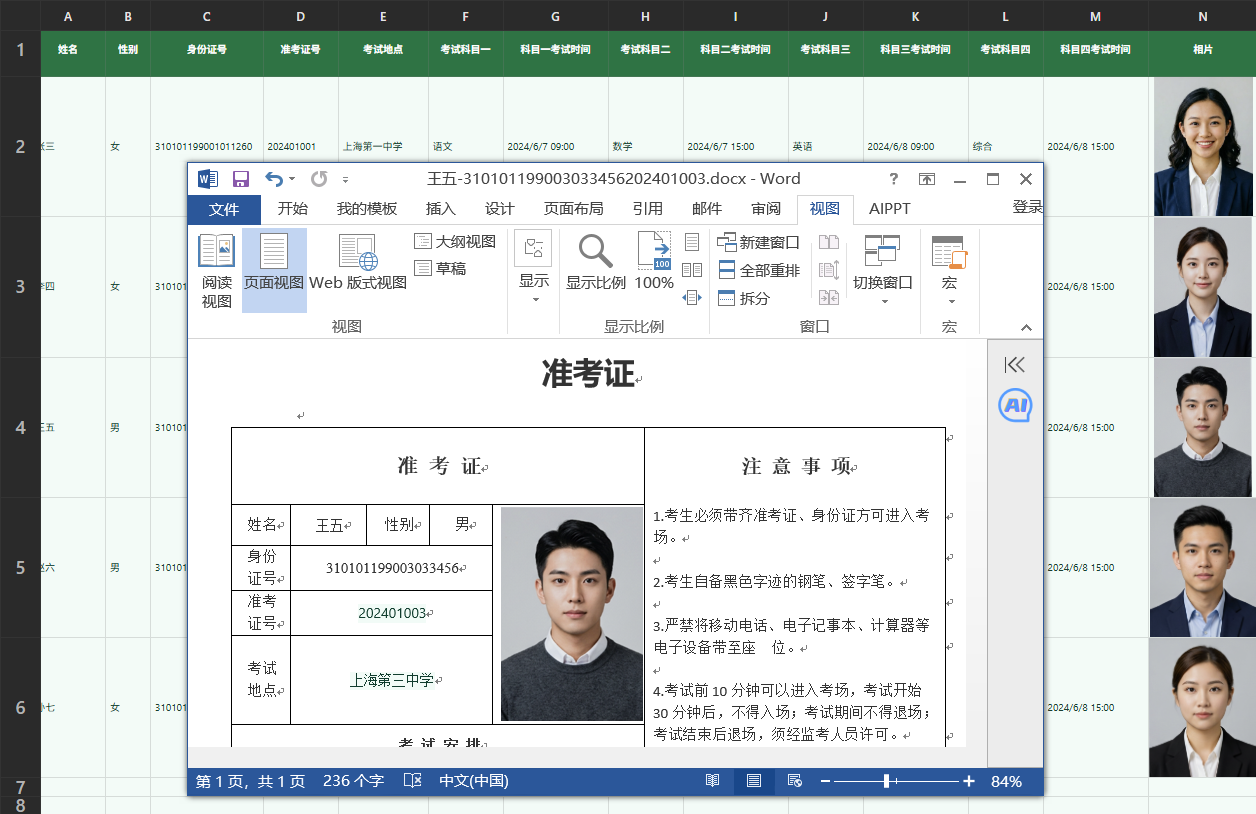Select 阅读视图 (Read Mode) in the ribbon

pos(215,265)
